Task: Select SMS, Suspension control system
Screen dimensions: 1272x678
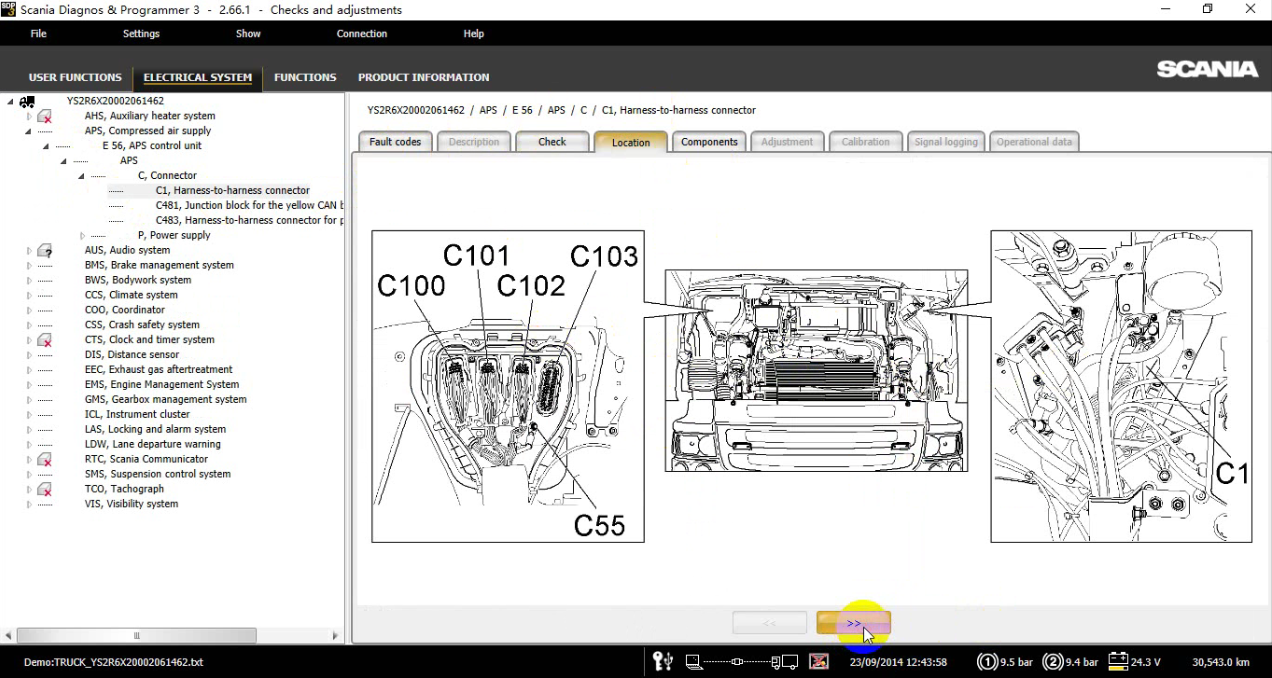Action: click(158, 474)
